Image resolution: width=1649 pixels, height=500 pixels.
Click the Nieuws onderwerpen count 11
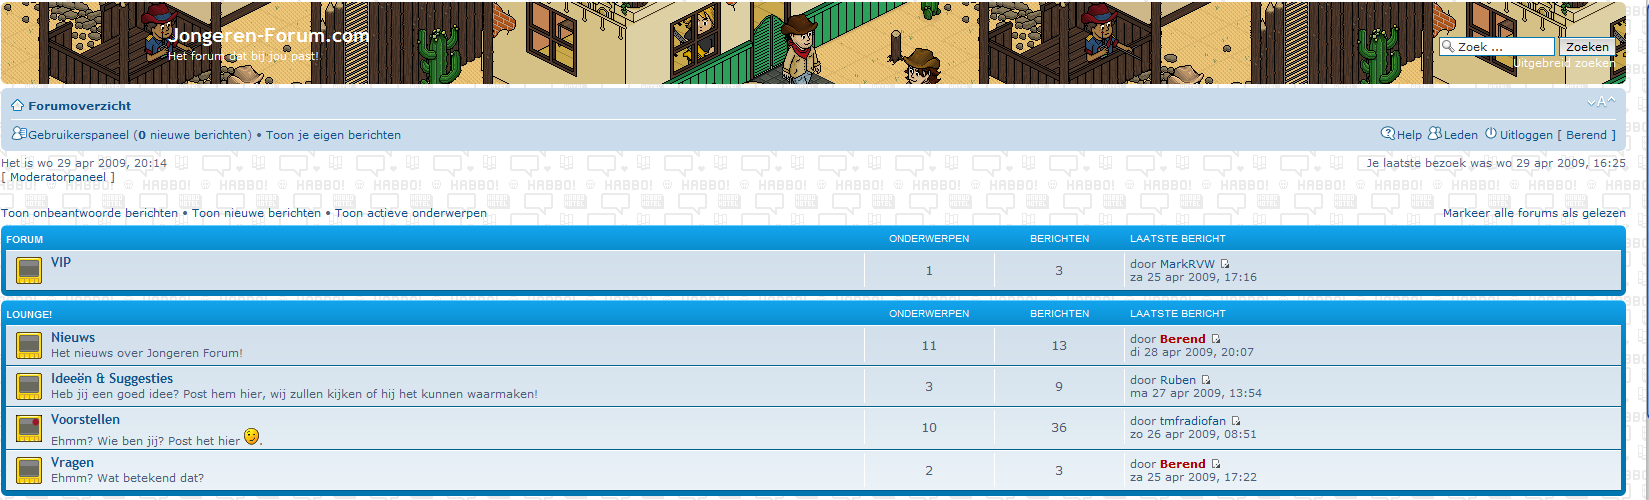[x=929, y=346]
